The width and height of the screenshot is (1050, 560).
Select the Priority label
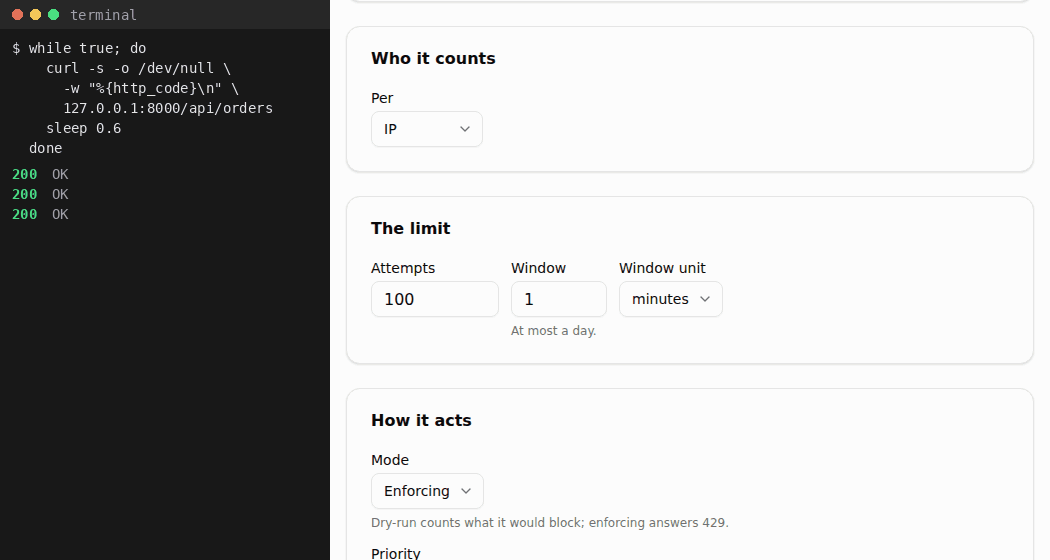pyautogui.click(x=396, y=553)
